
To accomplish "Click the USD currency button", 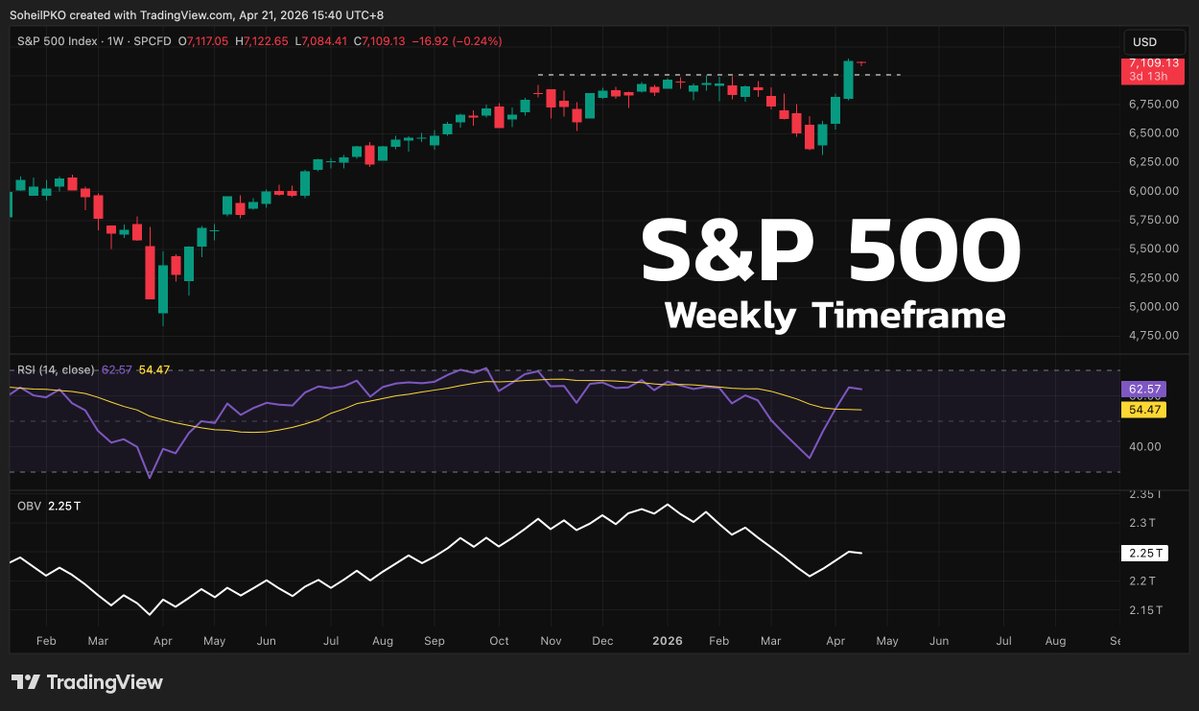I will [1153, 42].
